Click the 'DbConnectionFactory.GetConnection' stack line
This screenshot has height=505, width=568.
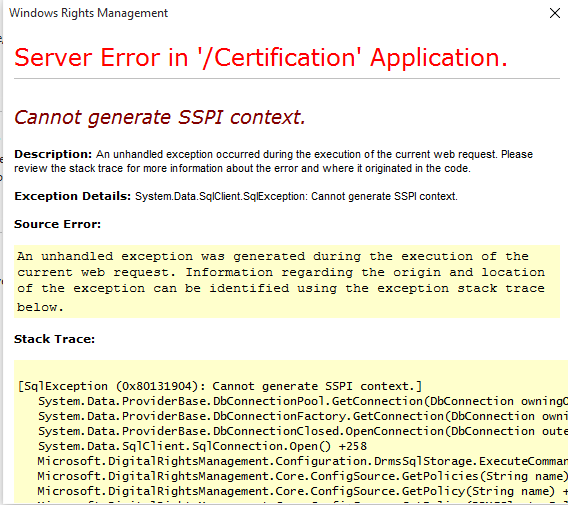[303, 416]
